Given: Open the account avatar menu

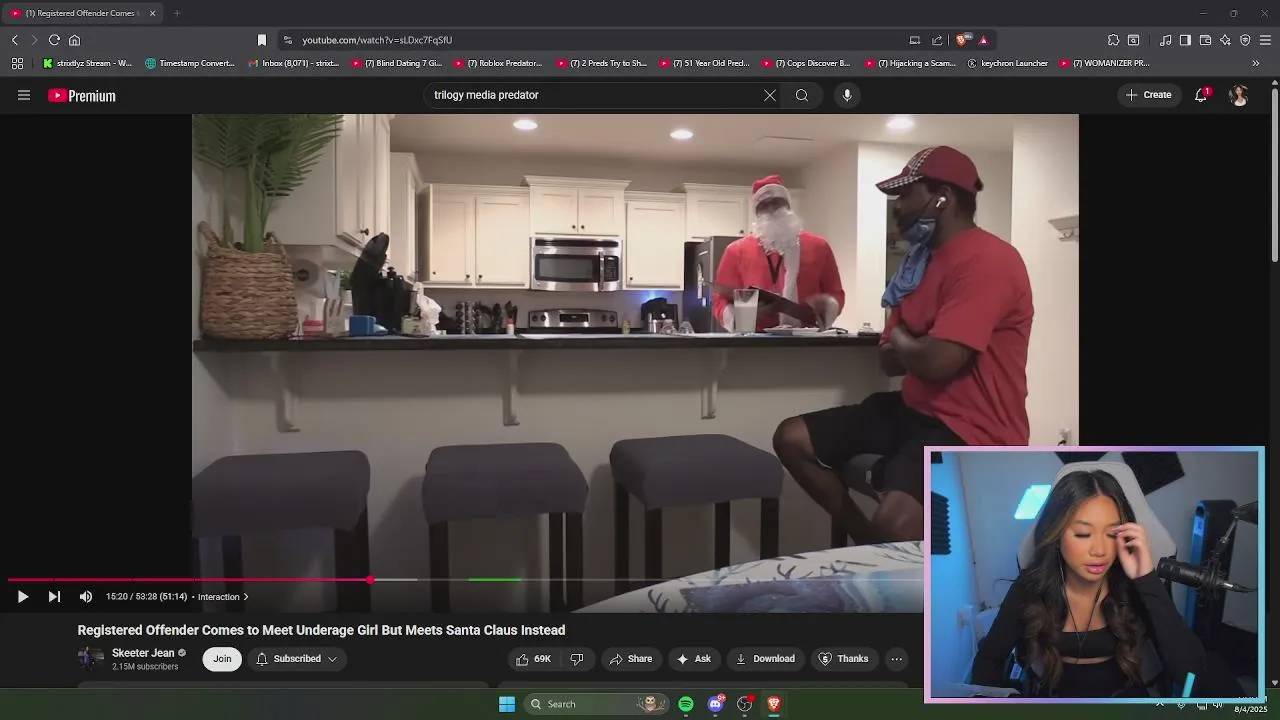Looking at the screenshot, I should [x=1239, y=95].
